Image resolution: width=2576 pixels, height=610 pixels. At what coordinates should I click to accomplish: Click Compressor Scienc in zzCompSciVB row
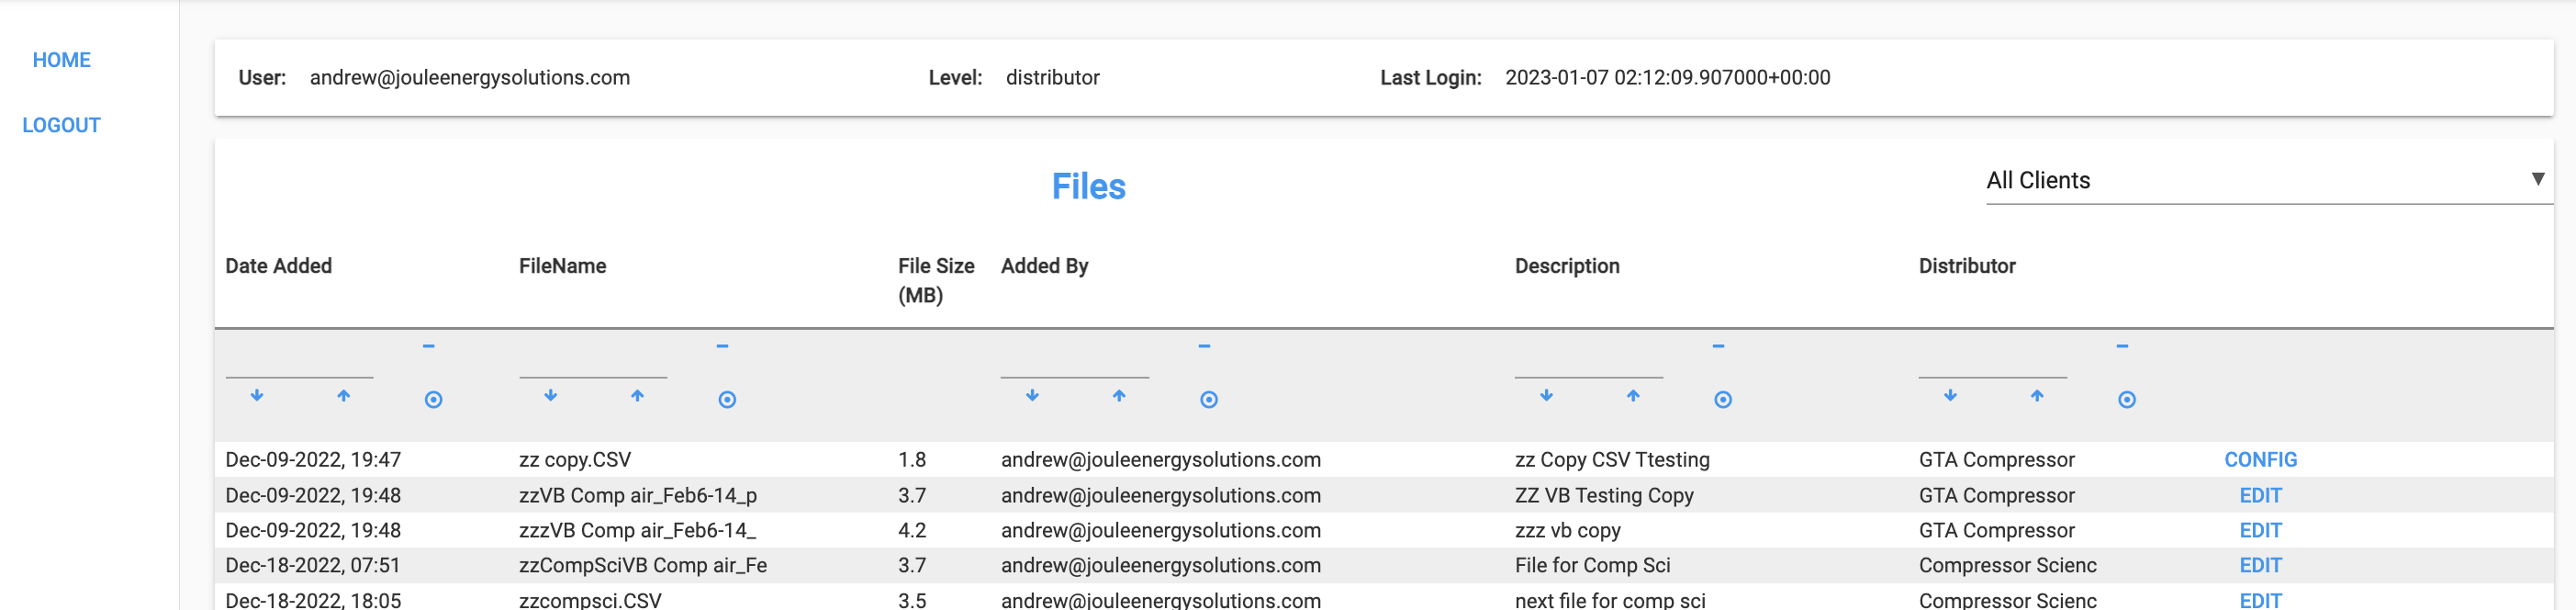pos(2008,566)
